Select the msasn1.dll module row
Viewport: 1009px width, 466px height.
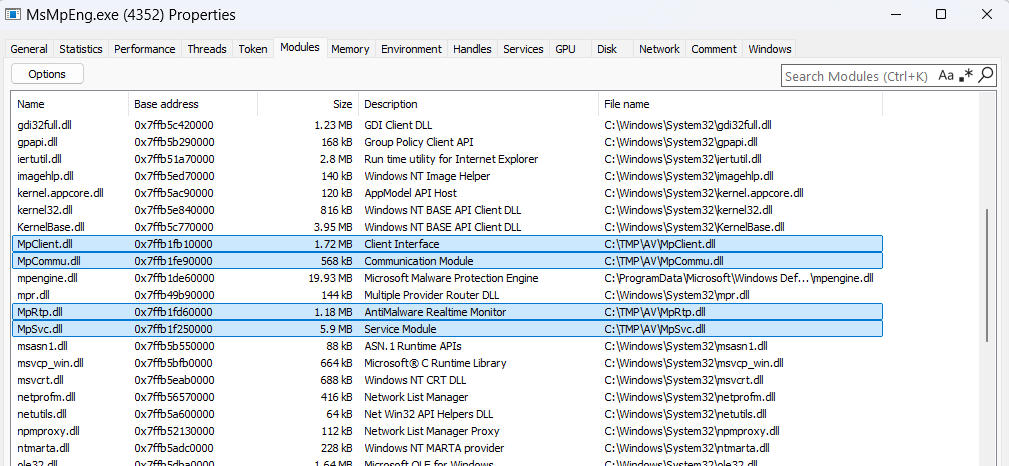click(x=447, y=346)
